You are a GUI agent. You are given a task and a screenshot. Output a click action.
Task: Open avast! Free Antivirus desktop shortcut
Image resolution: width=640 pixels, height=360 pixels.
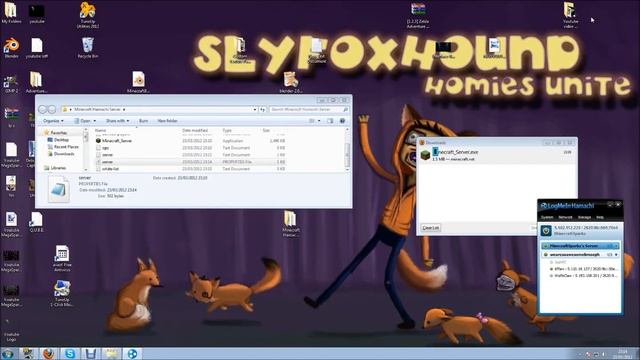tap(62, 258)
